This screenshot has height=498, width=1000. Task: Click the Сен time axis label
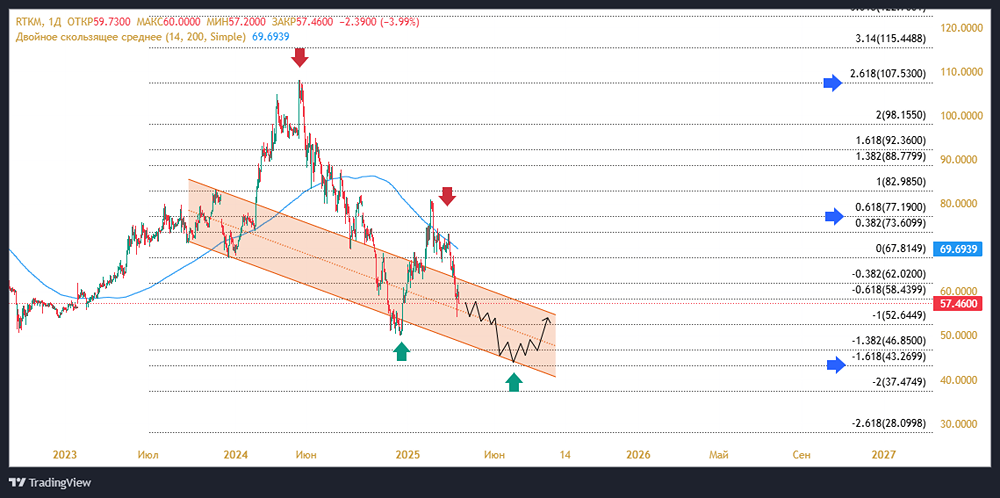click(x=801, y=455)
